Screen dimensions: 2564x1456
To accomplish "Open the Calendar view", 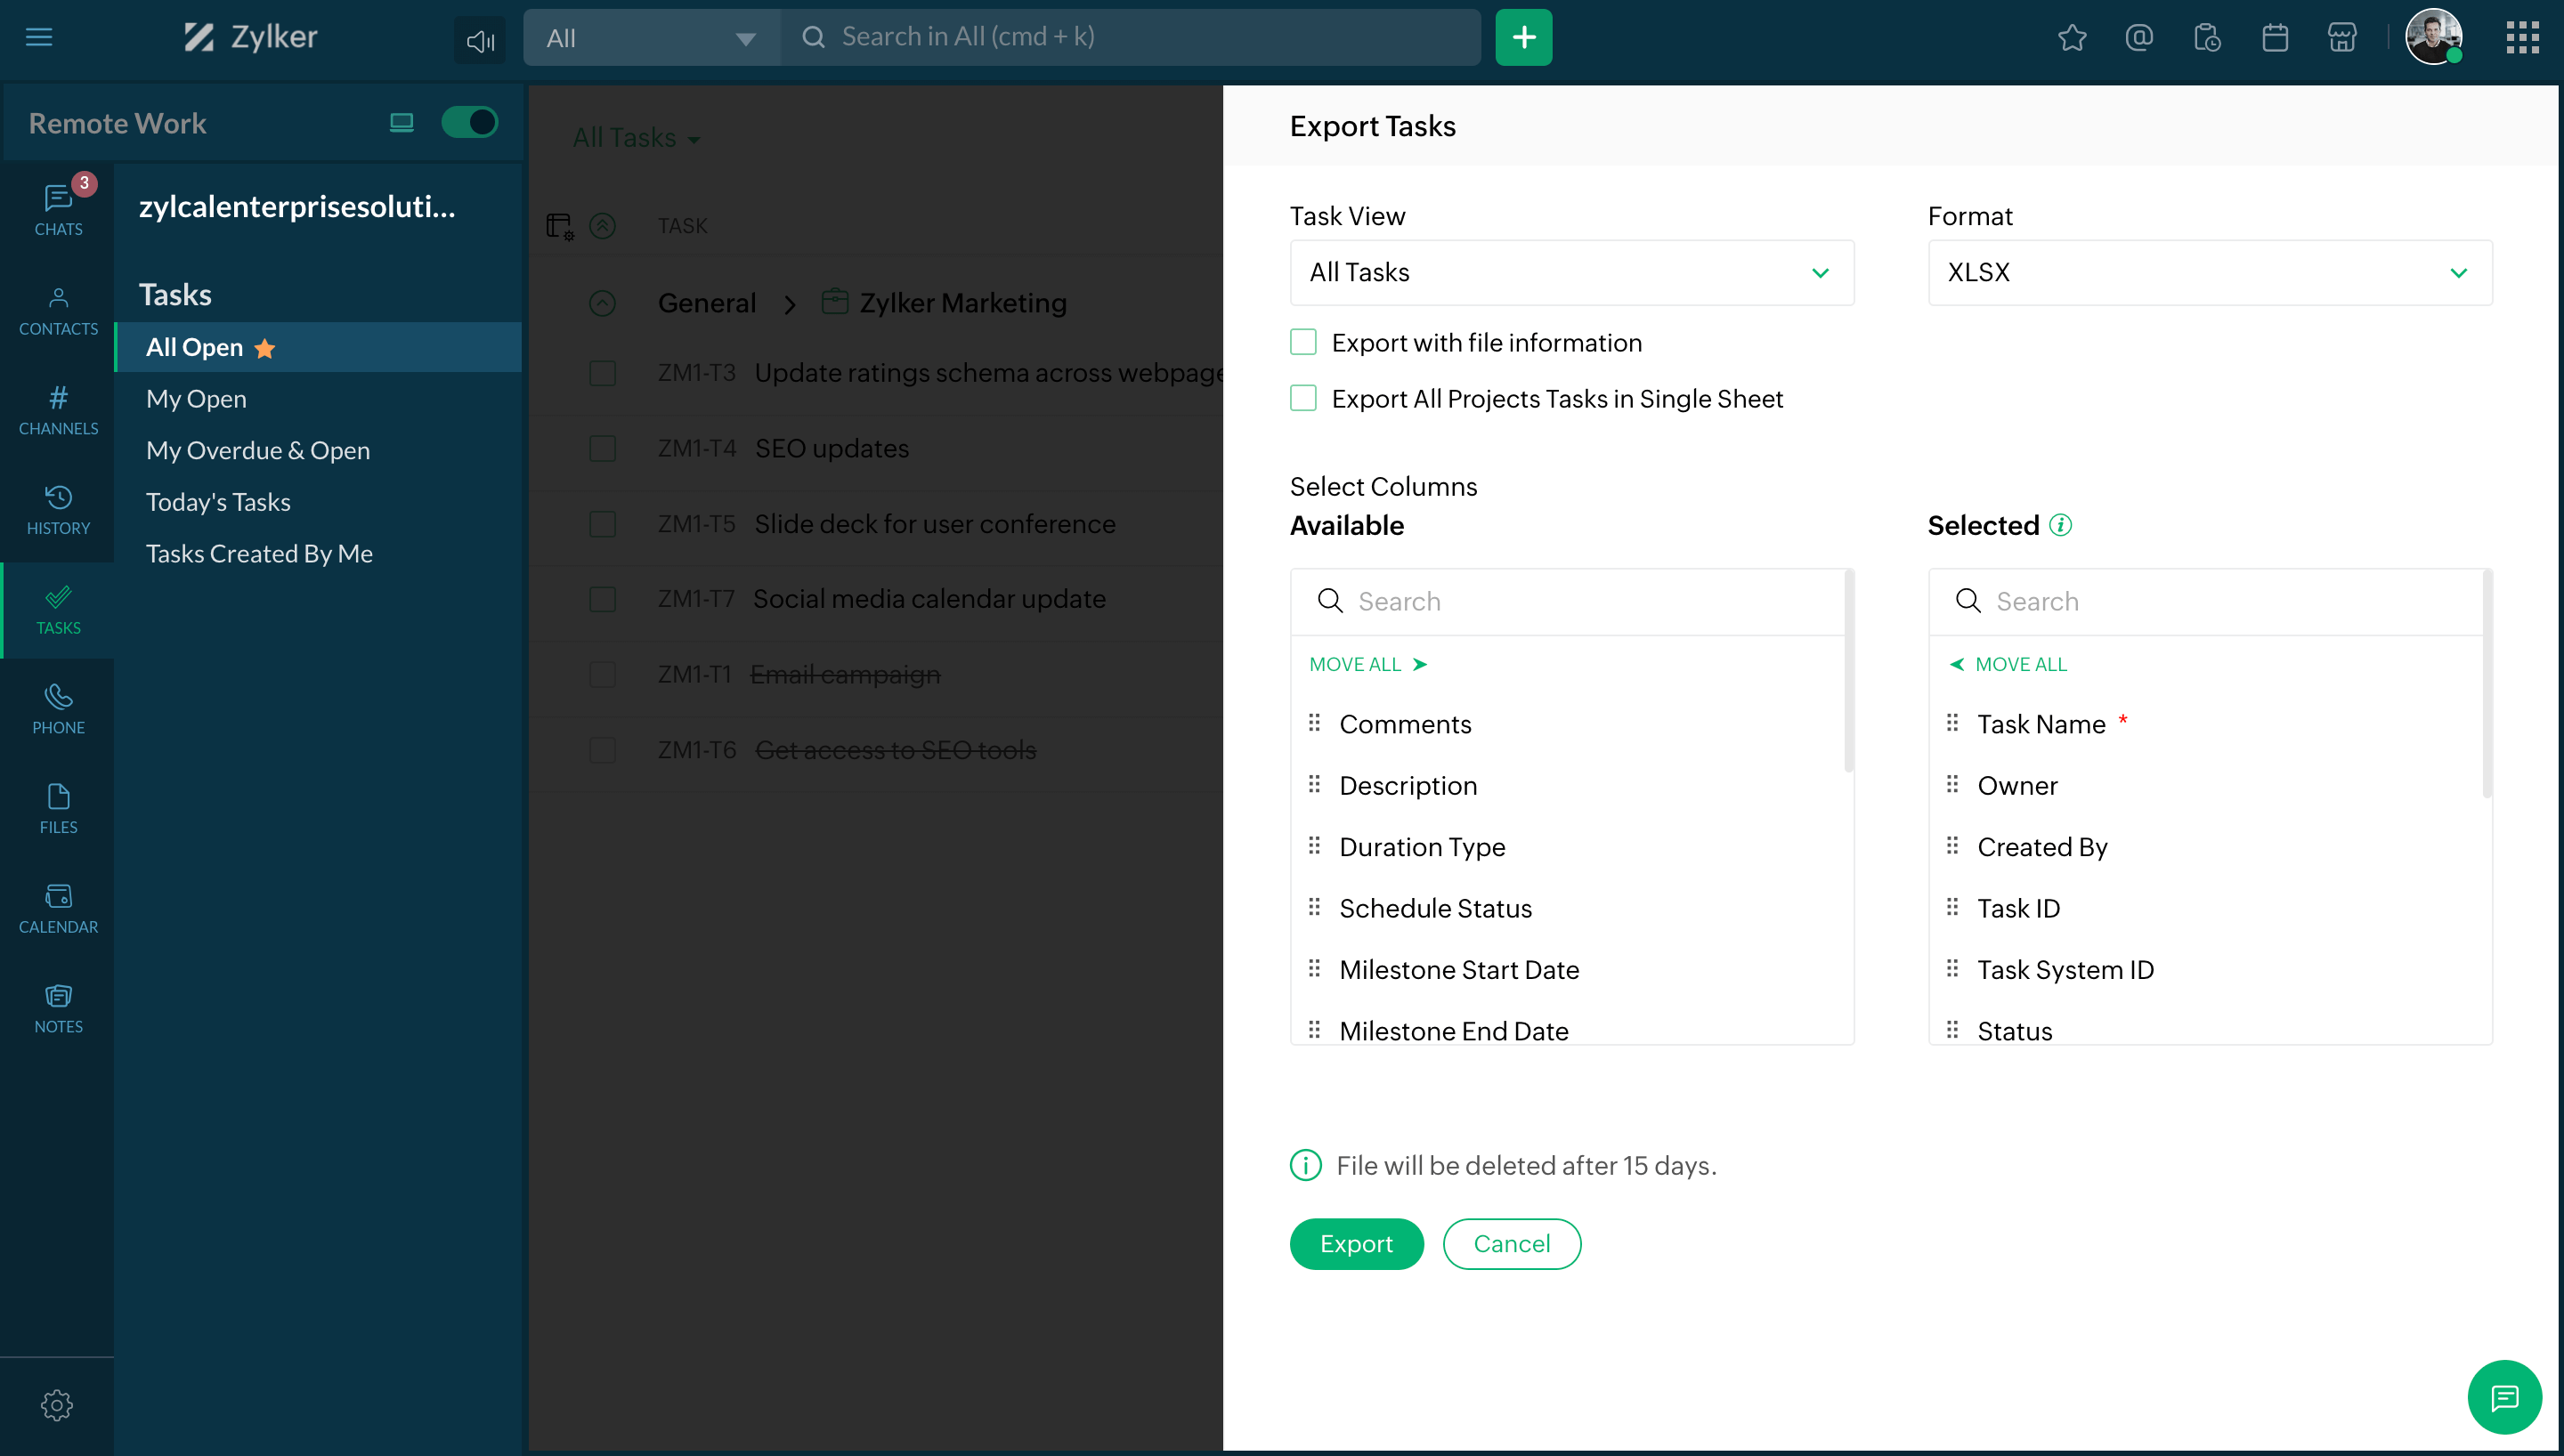I will (x=56, y=907).
